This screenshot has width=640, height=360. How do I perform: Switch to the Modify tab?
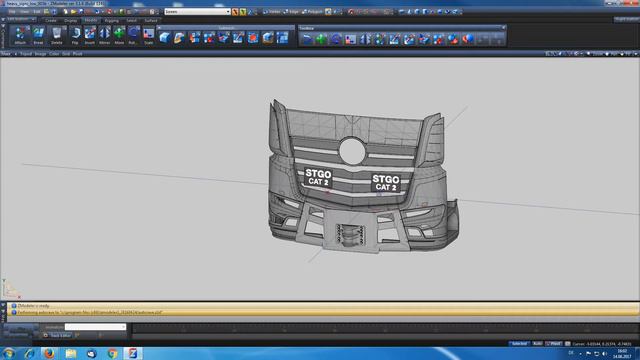tap(91, 20)
